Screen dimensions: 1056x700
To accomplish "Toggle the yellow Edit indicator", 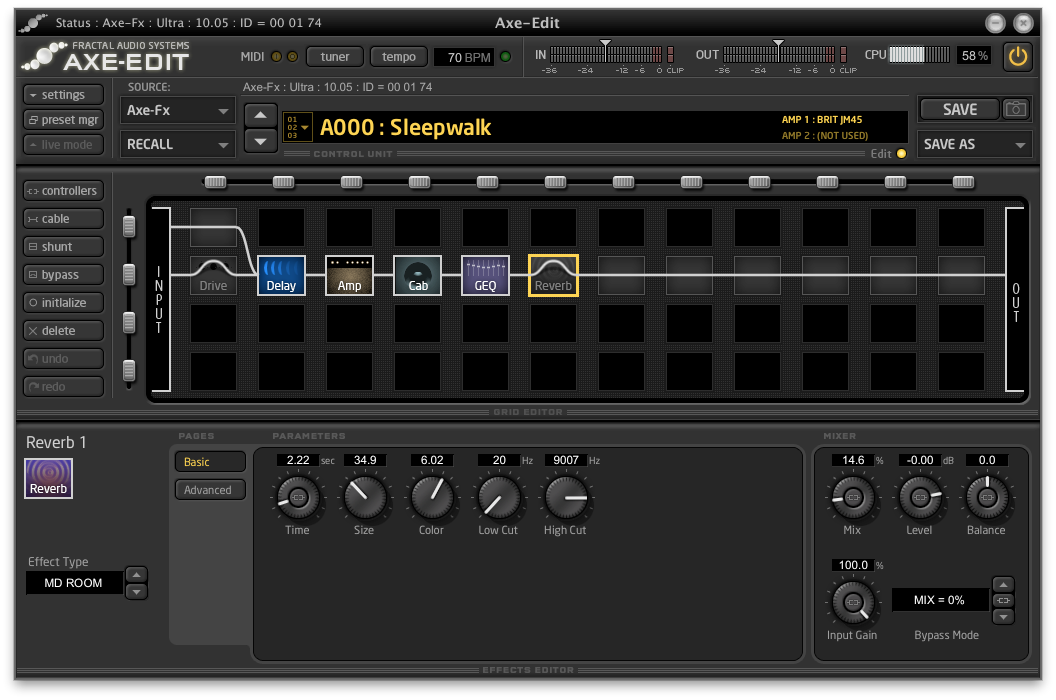I will (901, 154).
